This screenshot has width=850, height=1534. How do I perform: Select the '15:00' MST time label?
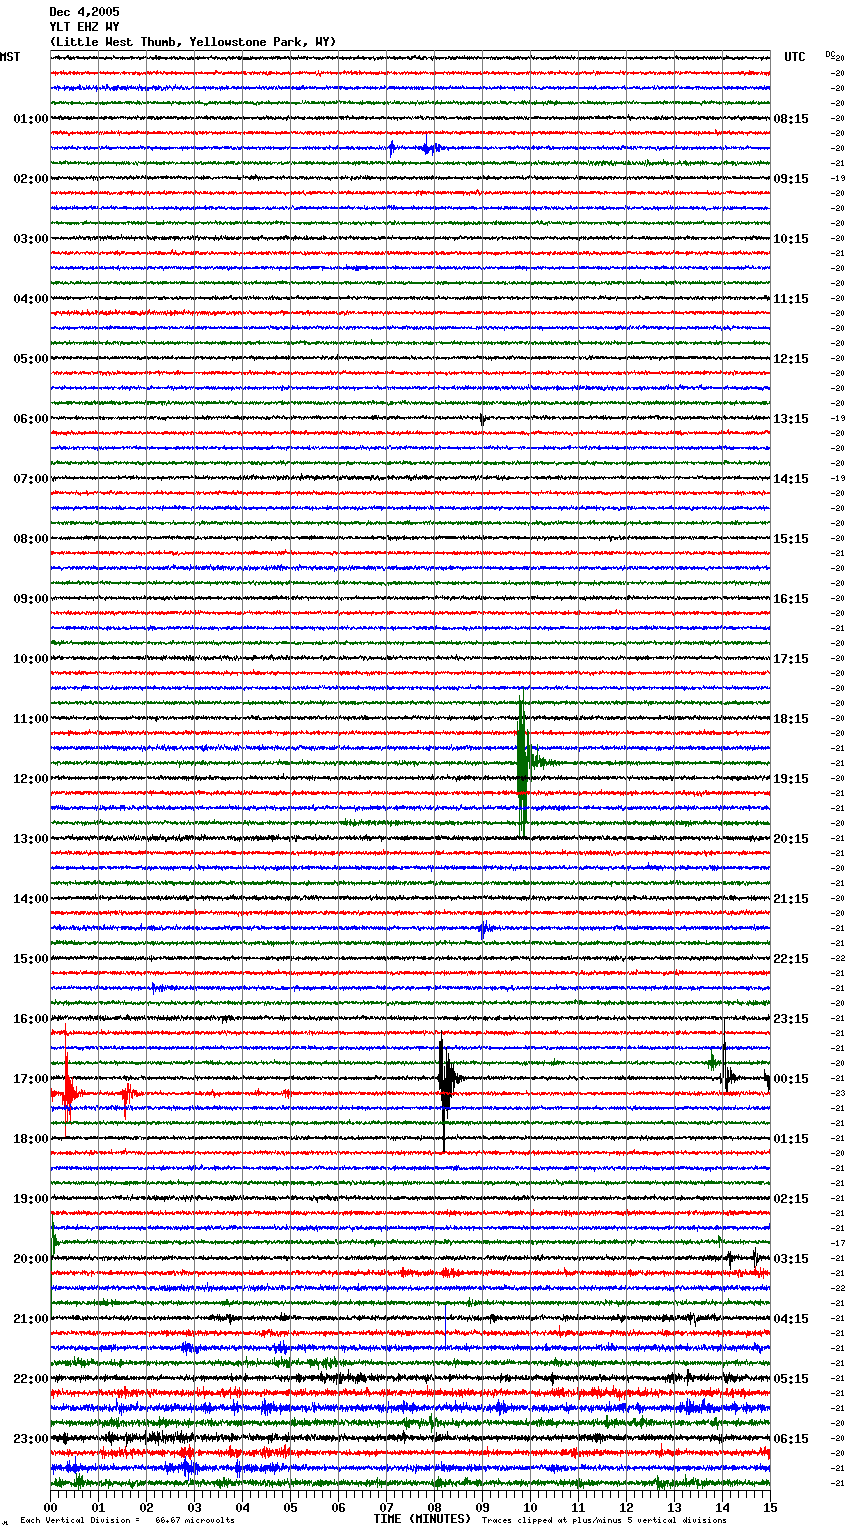tap(31, 959)
